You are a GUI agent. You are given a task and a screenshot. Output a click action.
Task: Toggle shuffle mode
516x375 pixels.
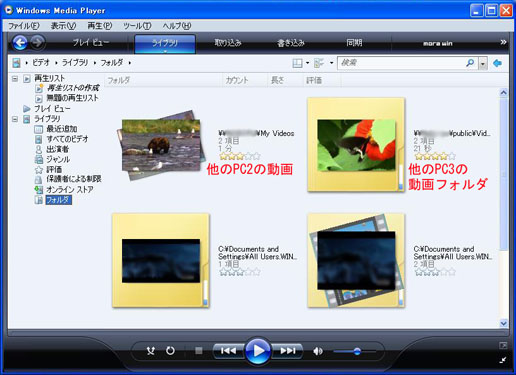[151, 351]
